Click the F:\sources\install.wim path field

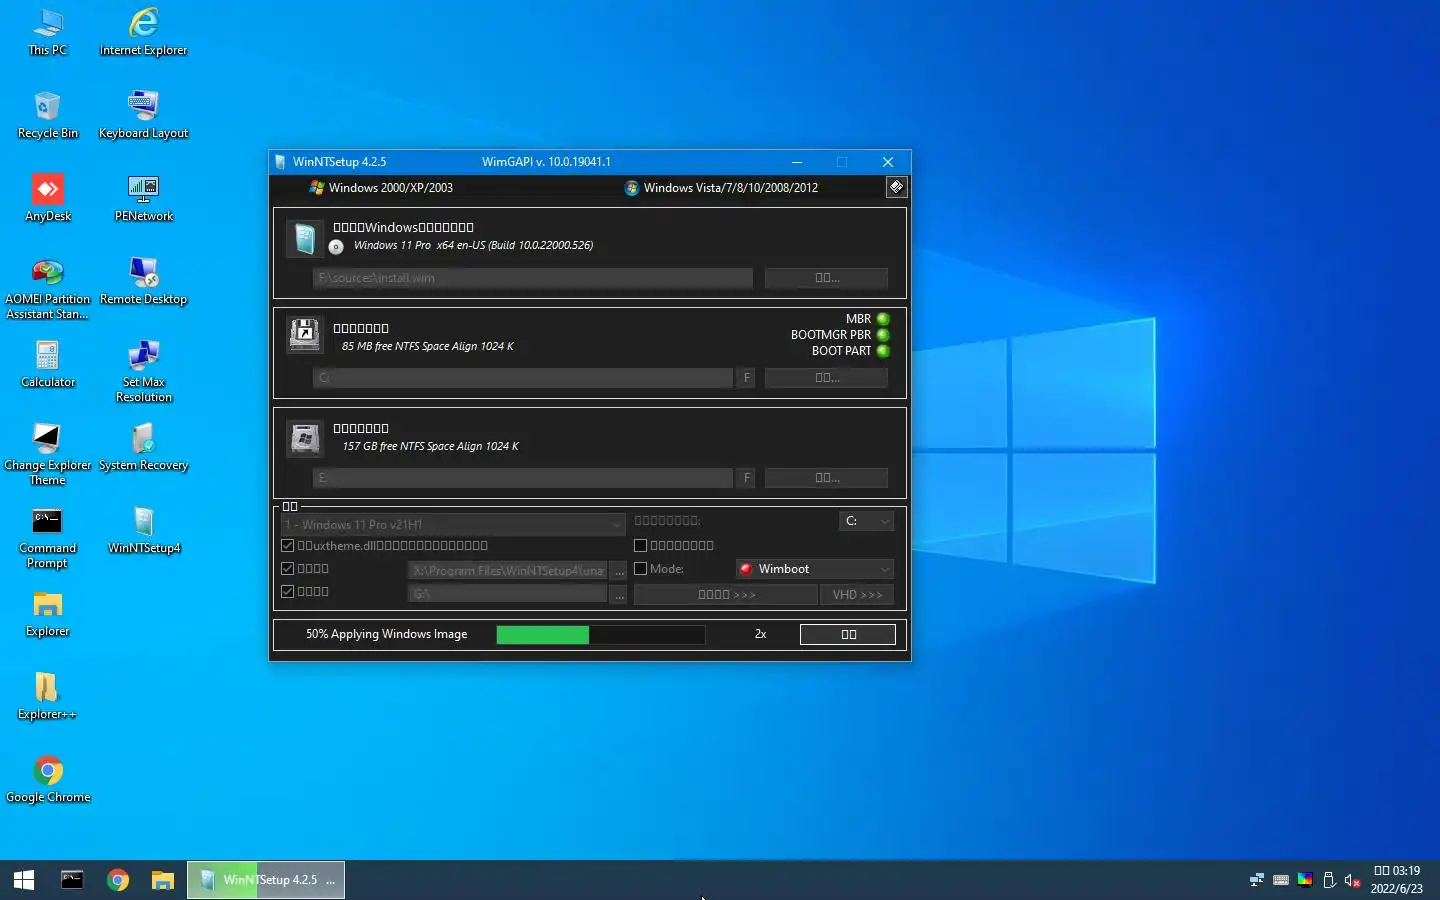point(533,278)
